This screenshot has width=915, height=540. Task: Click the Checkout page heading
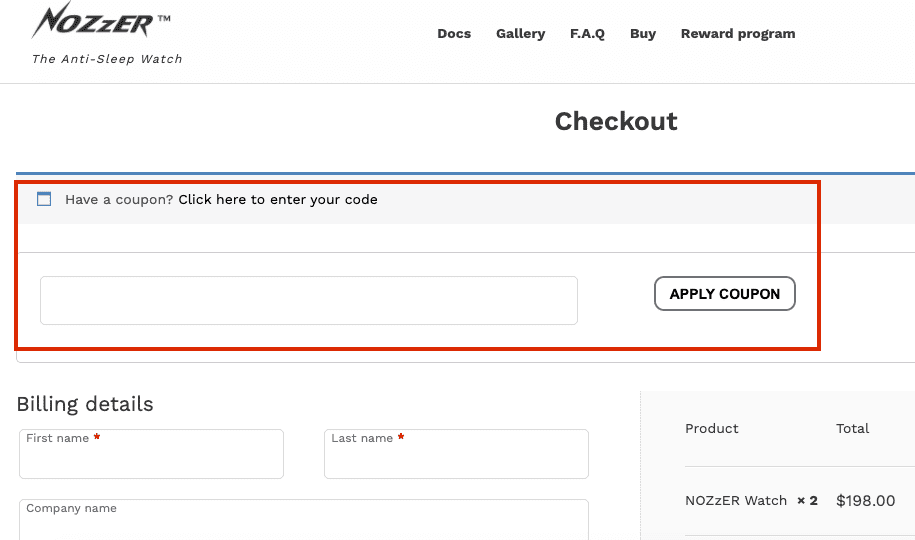click(616, 121)
